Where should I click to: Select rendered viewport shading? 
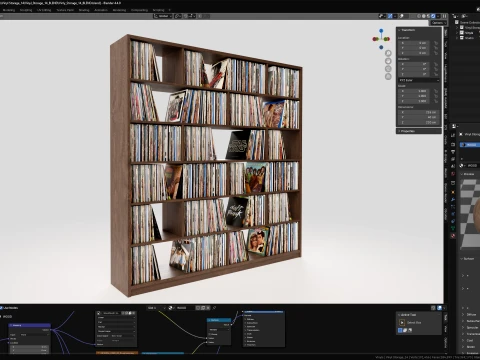pos(433,16)
